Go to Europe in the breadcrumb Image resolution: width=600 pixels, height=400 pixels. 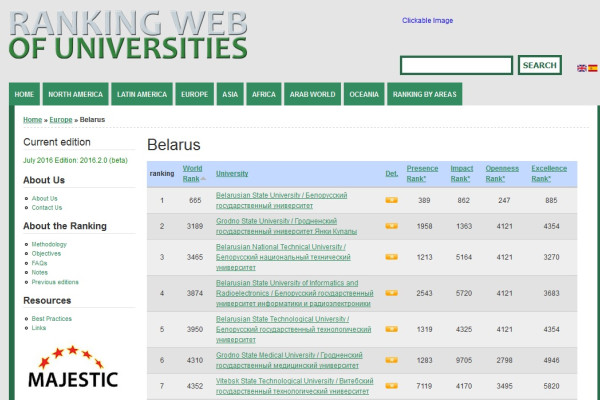pos(61,120)
